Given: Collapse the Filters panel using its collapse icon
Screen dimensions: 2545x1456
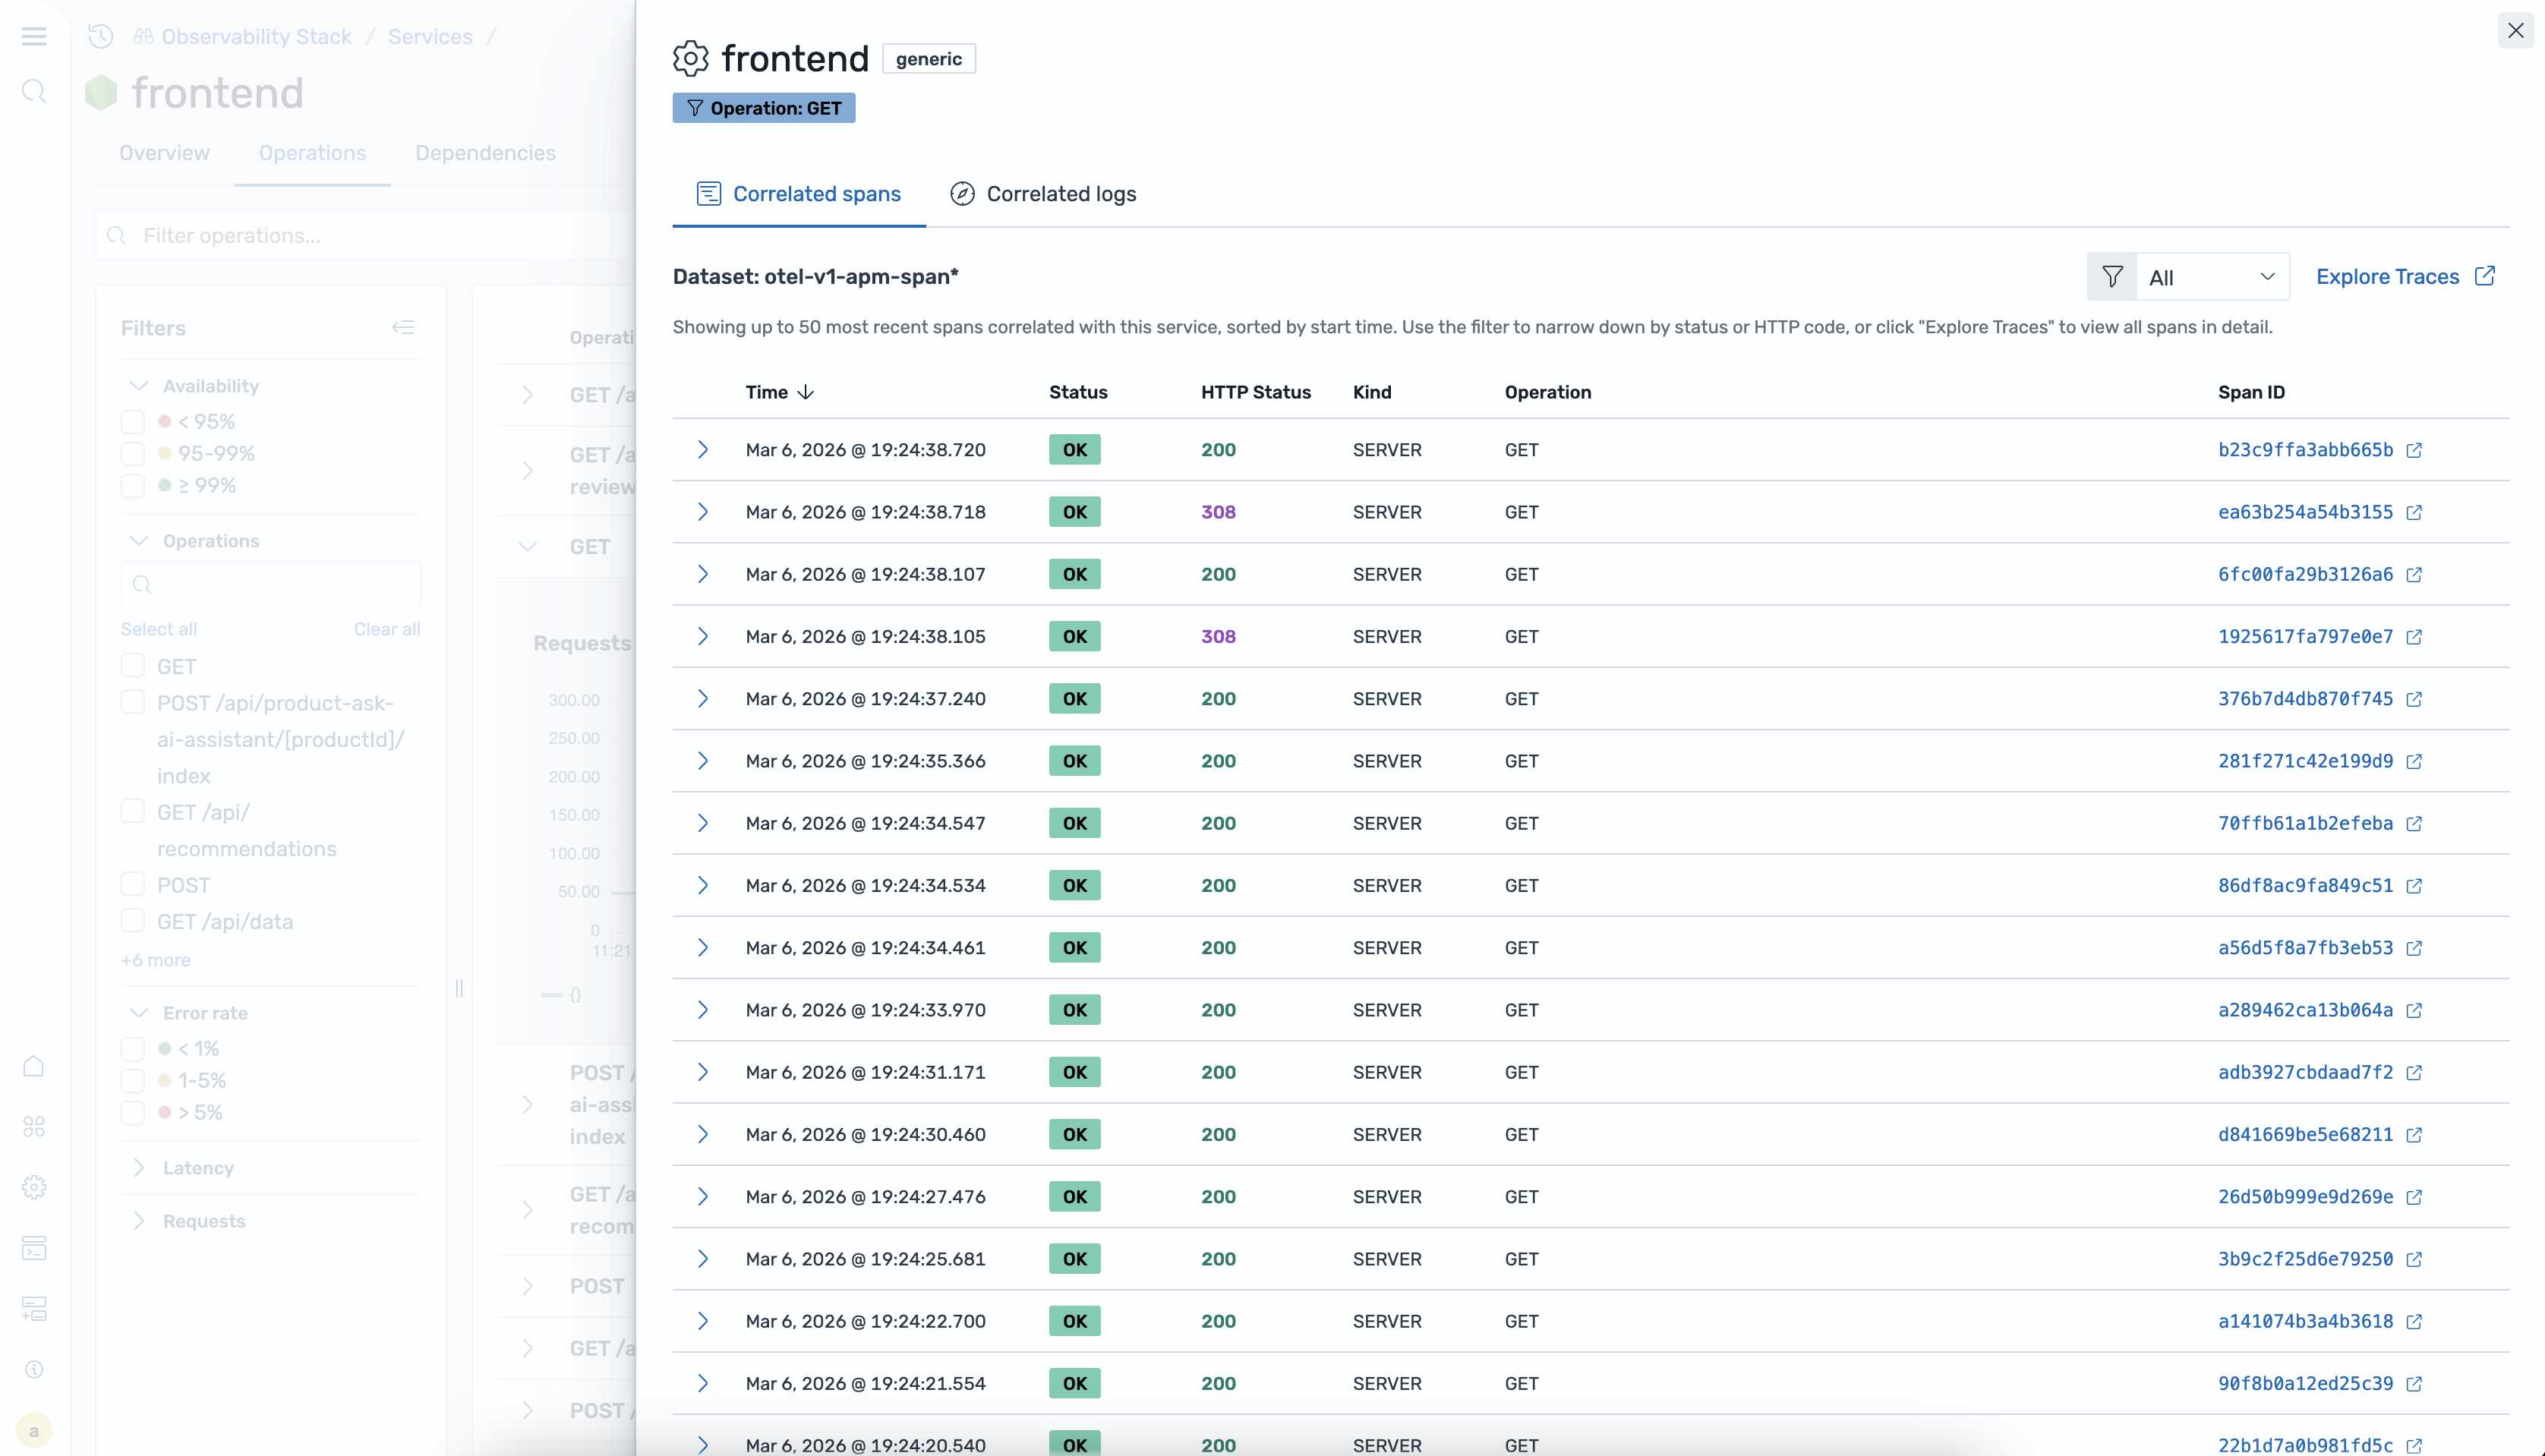Looking at the screenshot, I should coord(404,327).
